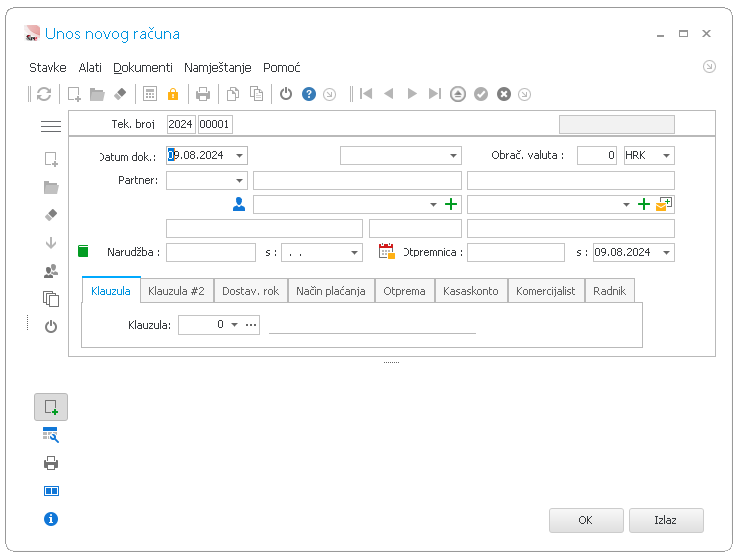The width and height of the screenshot is (739, 559).
Task: Click the calendar icon by Otpremnica
Action: coord(387,251)
